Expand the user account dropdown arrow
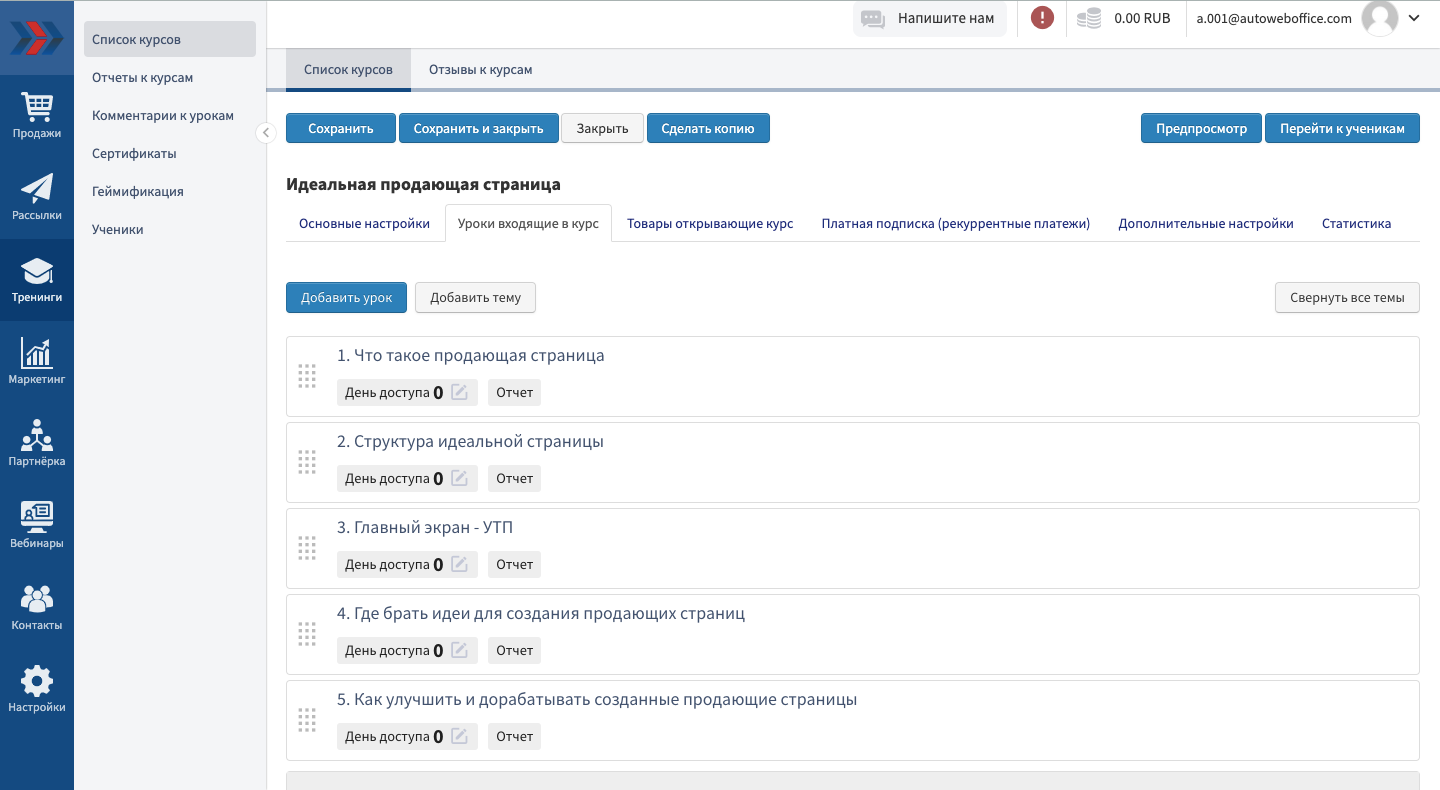The height and width of the screenshot is (790, 1440). (1414, 18)
